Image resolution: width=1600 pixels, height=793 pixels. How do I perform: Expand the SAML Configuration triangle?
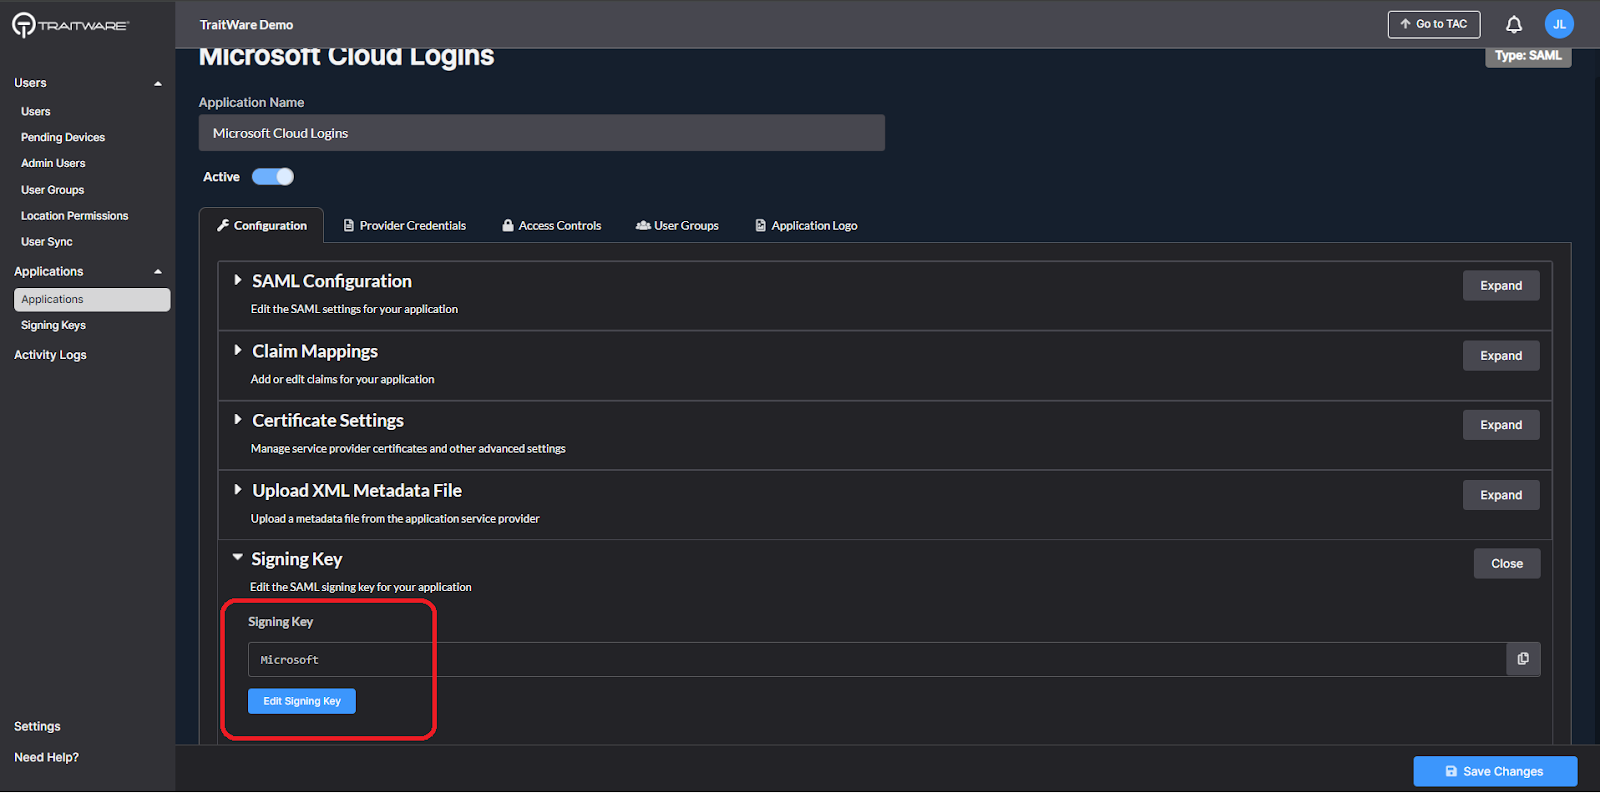pos(238,280)
